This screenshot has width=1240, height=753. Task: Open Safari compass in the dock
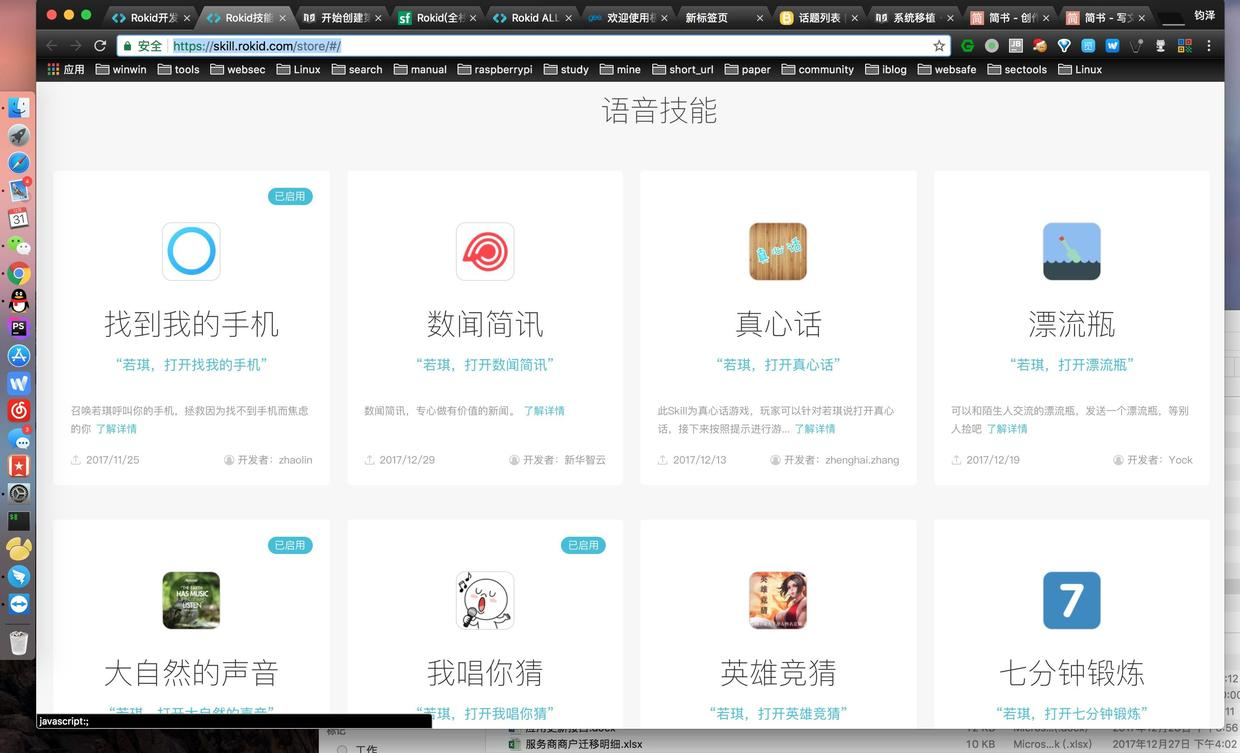pos(19,163)
